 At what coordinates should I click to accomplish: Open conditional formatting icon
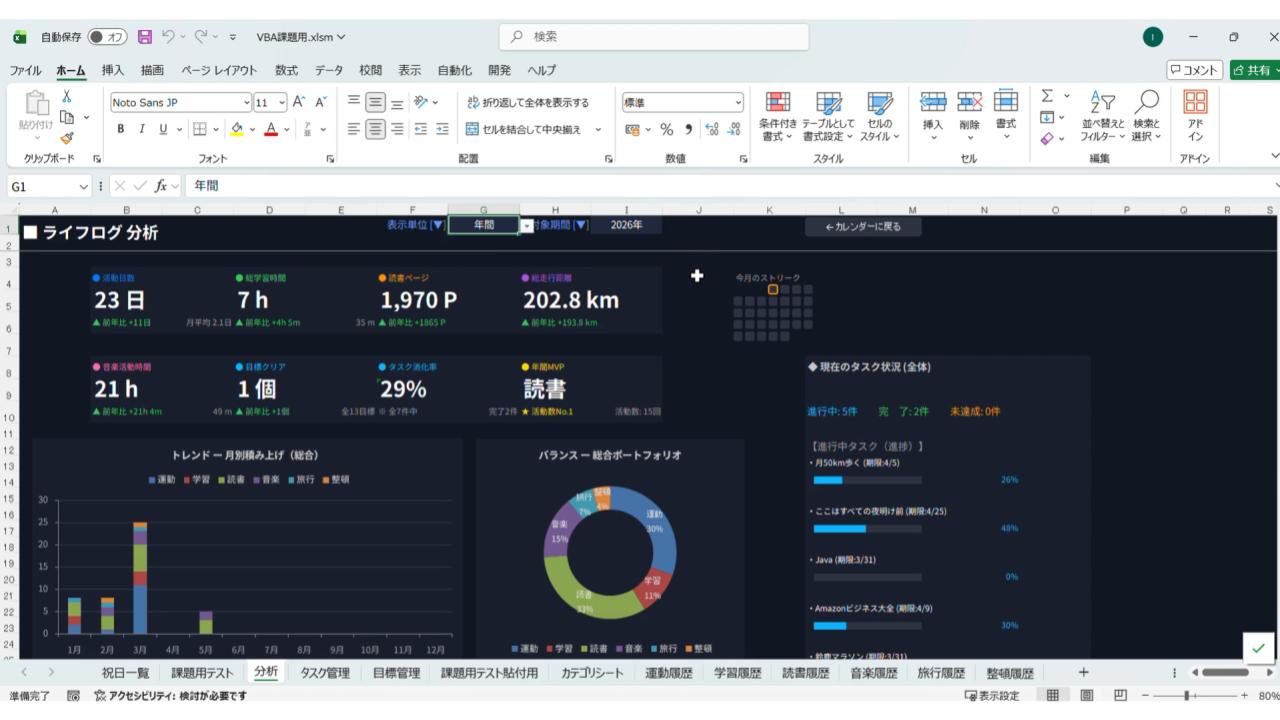(x=777, y=115)
